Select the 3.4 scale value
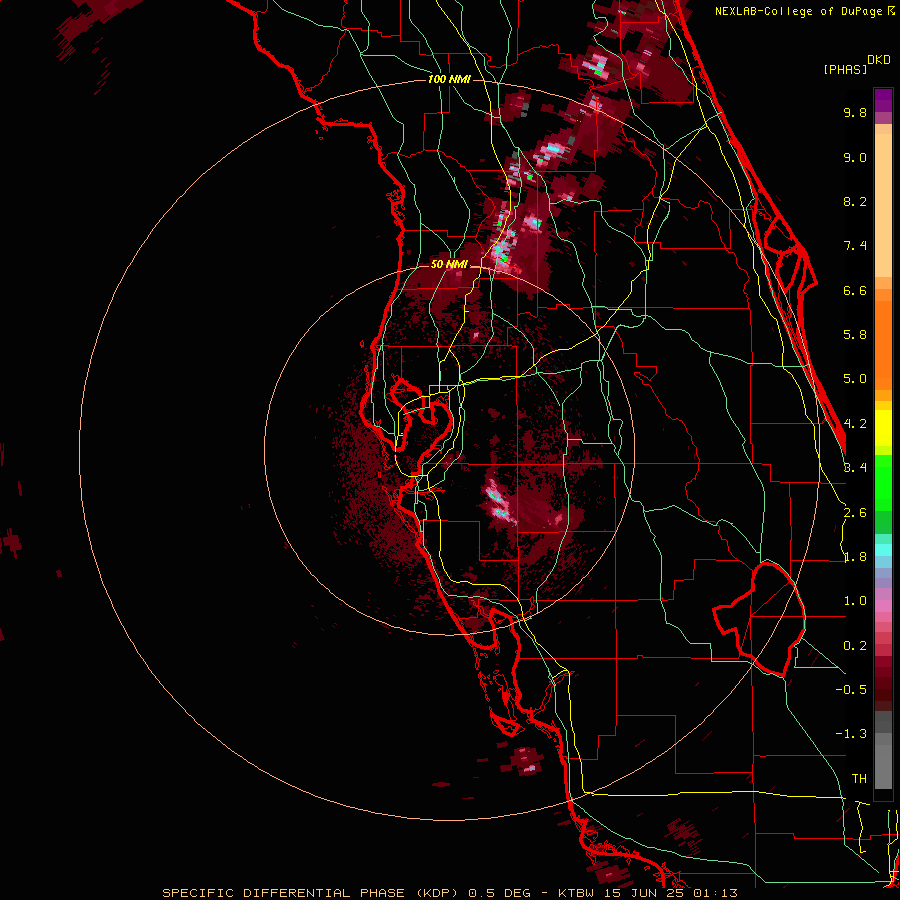 855,468
